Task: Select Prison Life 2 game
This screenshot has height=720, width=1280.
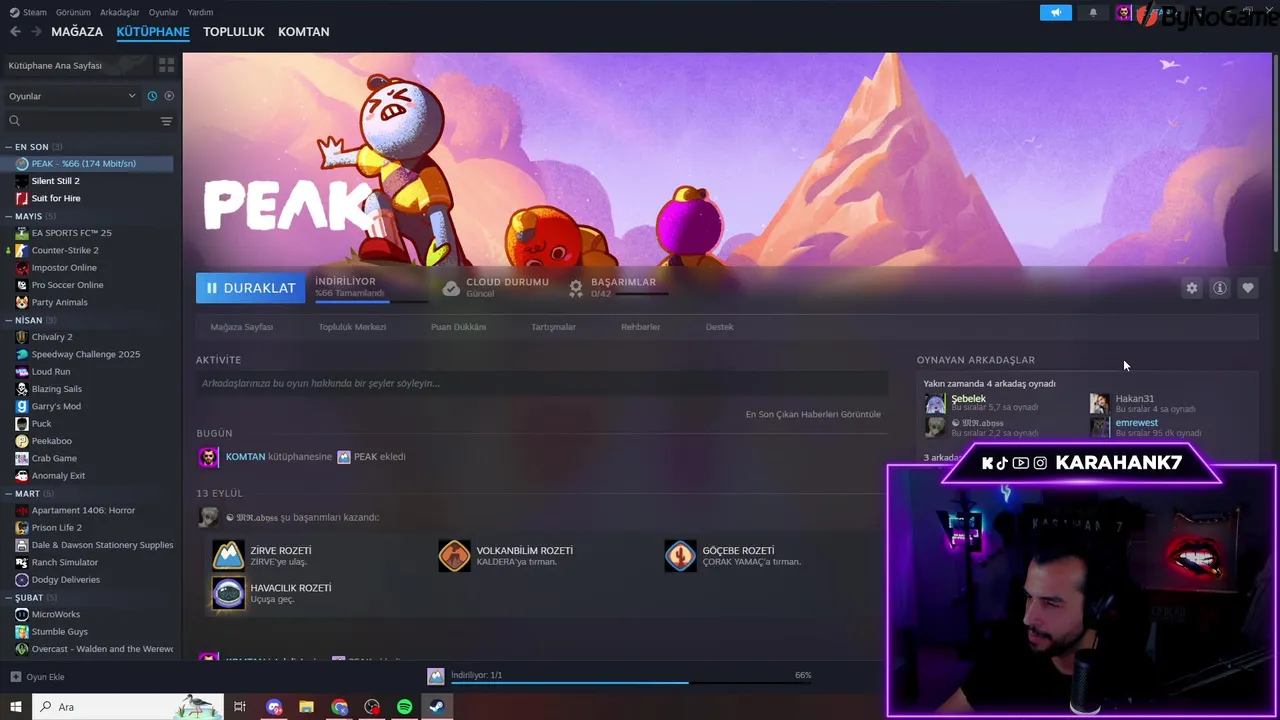Action: click(x=56, y=528)
